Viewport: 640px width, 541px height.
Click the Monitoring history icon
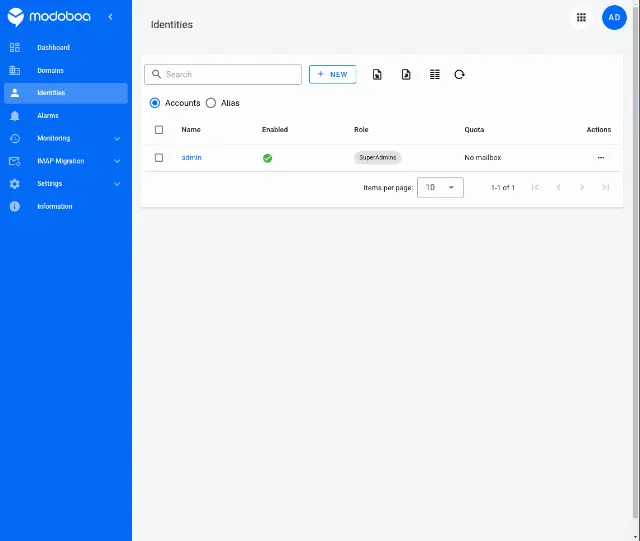[15, 138]
